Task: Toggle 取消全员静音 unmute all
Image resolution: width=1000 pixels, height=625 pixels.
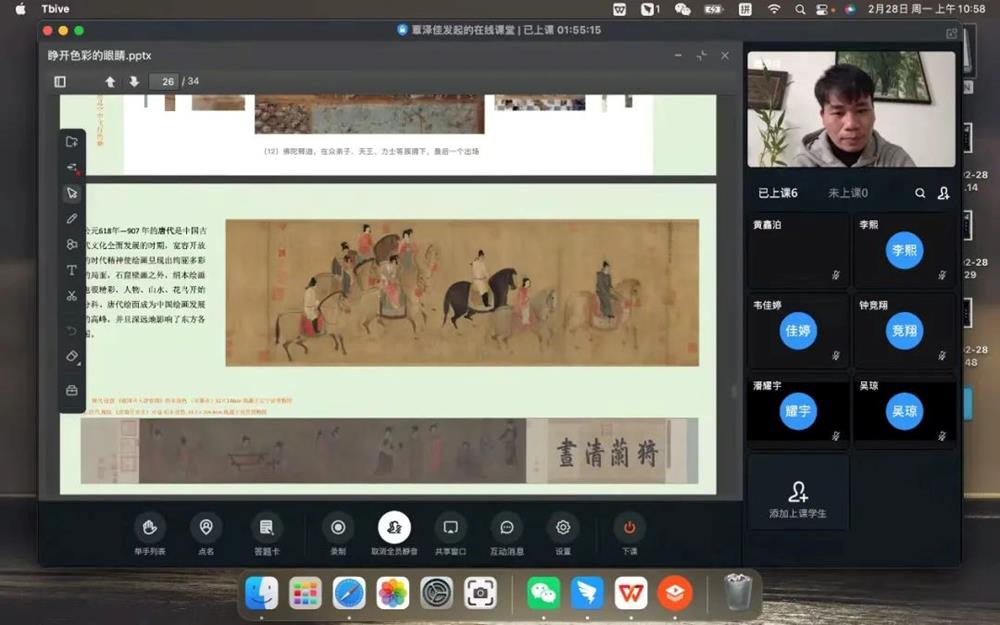Action: 394,534
